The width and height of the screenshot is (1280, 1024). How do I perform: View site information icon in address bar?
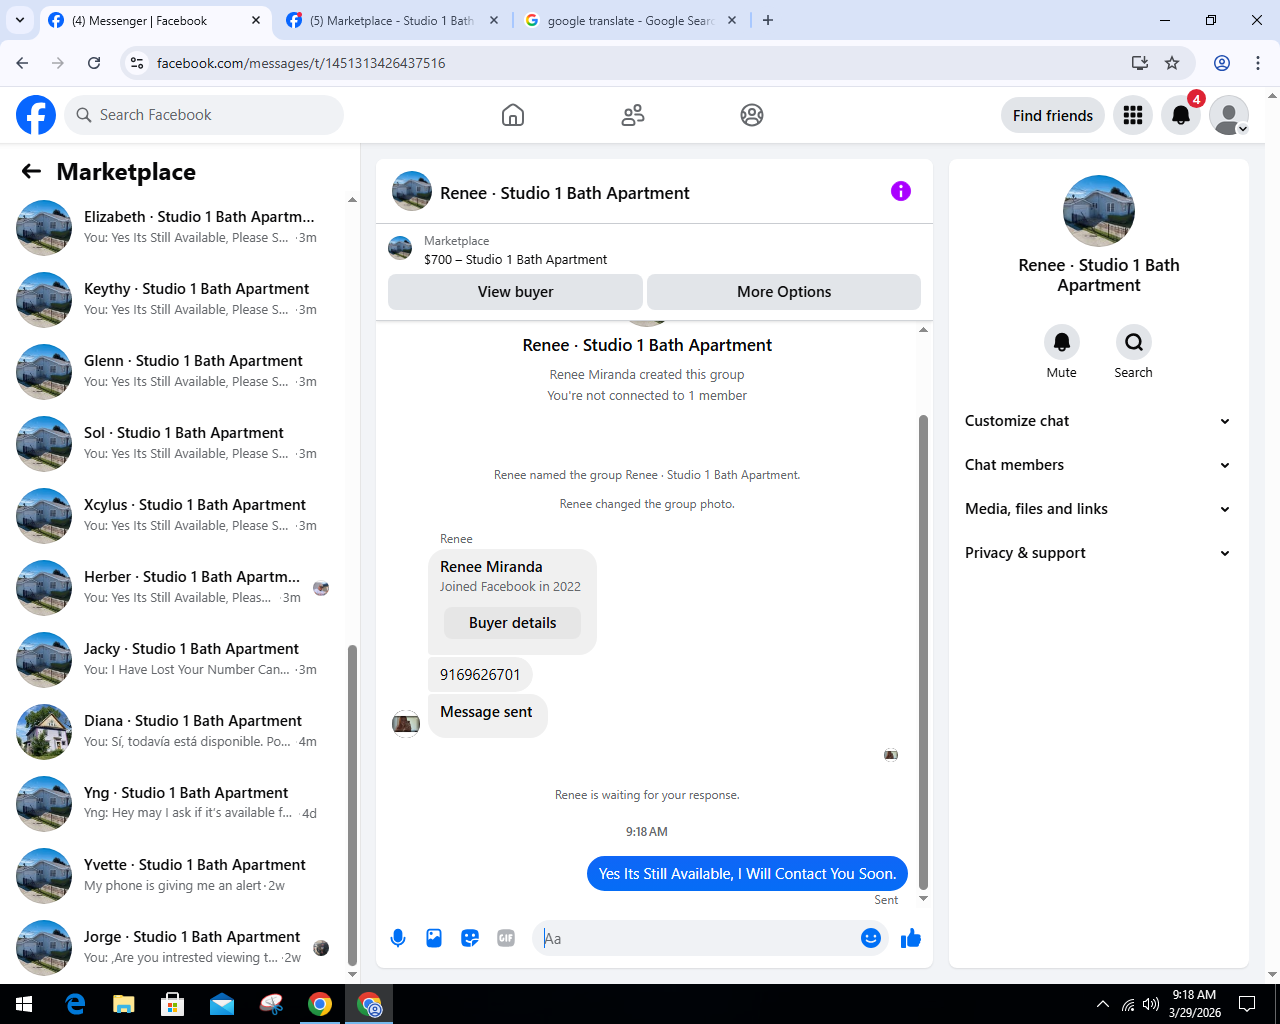point(138,63)
